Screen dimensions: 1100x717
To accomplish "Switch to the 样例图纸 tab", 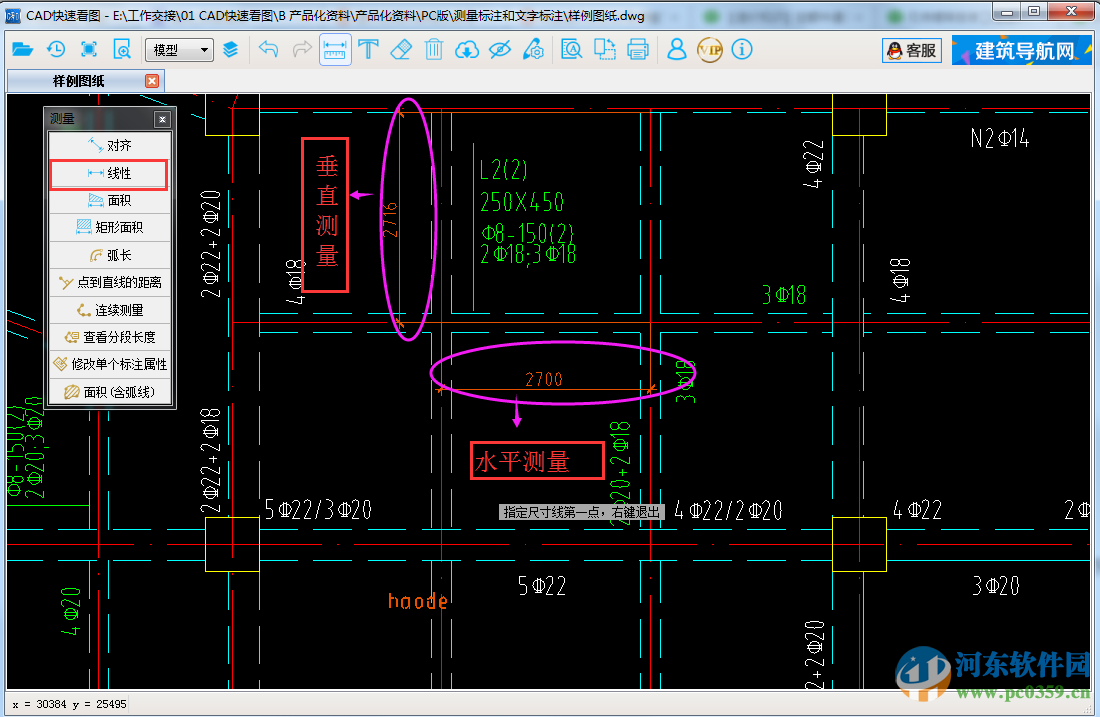I will (78, 81).
